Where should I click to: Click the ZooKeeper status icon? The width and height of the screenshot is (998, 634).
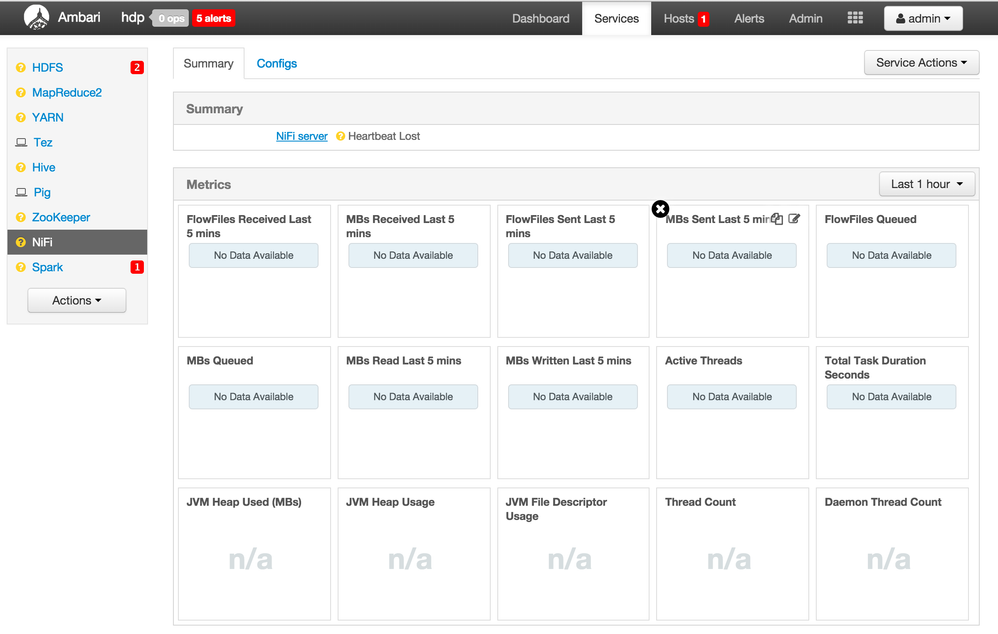point(20,217)
